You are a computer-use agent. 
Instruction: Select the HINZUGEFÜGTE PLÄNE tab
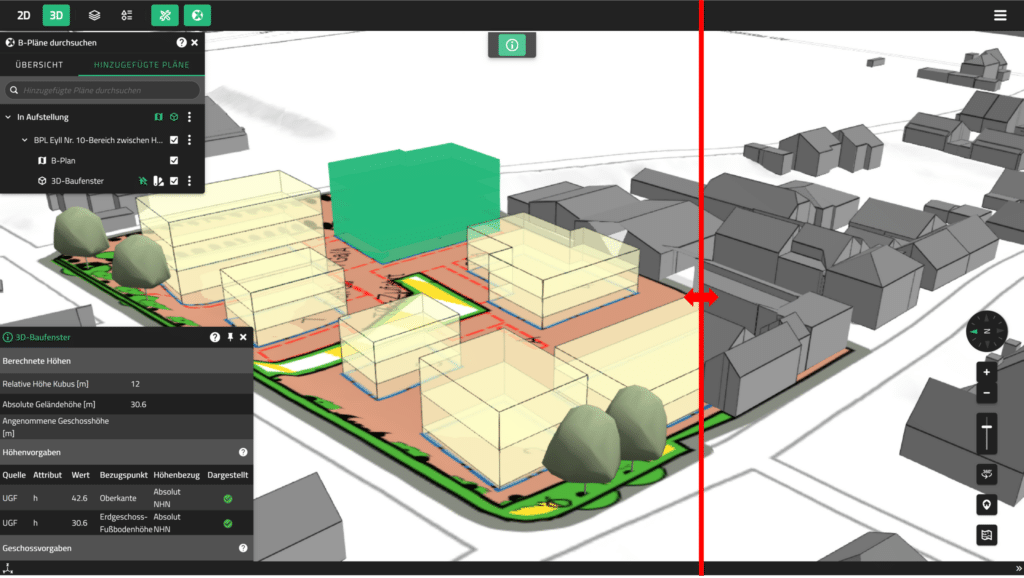coord(142,65)
